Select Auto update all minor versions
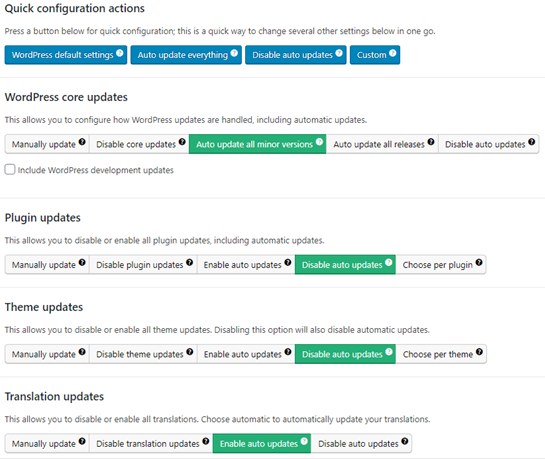The width and height of the screenshot is (545, 459). [x=258, y=144]
